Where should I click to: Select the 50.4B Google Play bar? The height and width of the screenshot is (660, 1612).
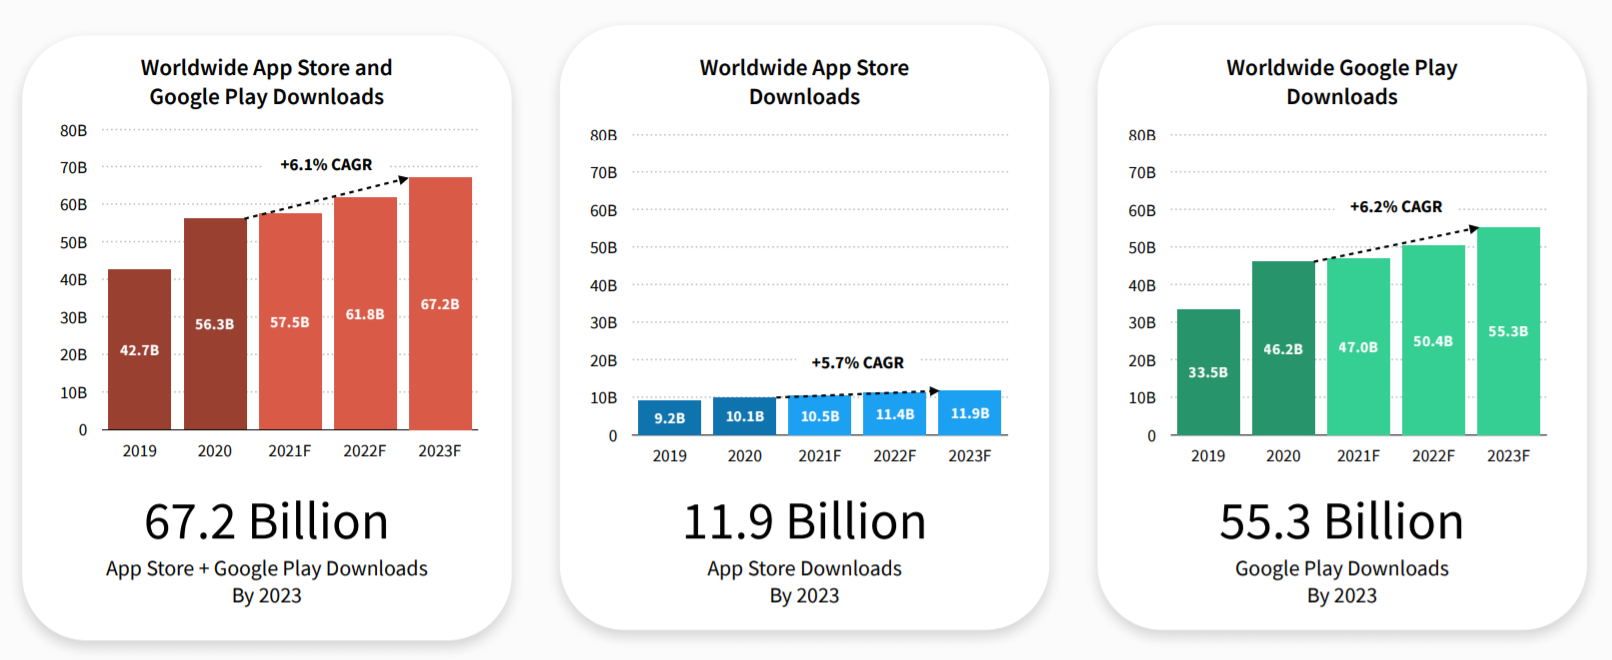click(x=1433, y=340)
